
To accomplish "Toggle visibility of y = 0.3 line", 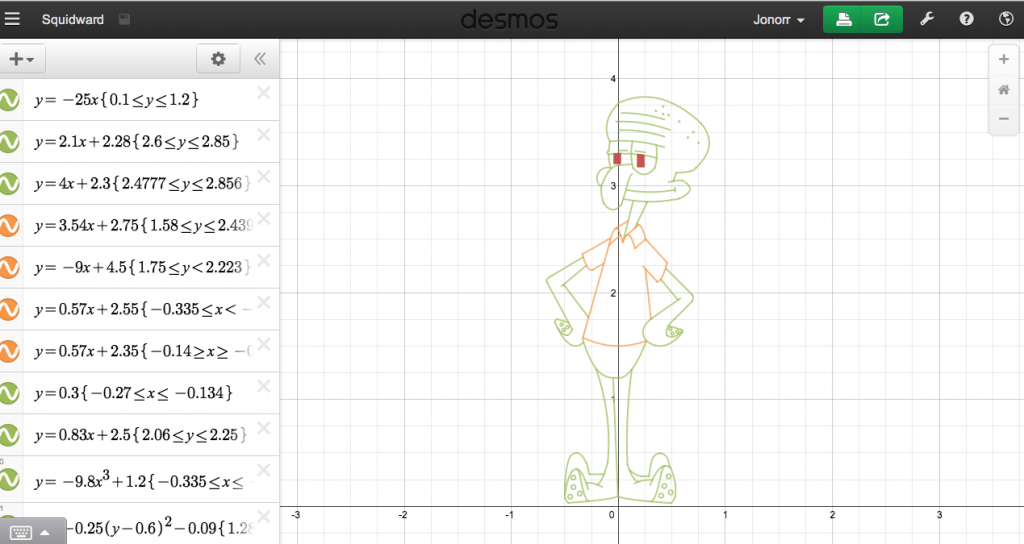I will coord(9,393).
